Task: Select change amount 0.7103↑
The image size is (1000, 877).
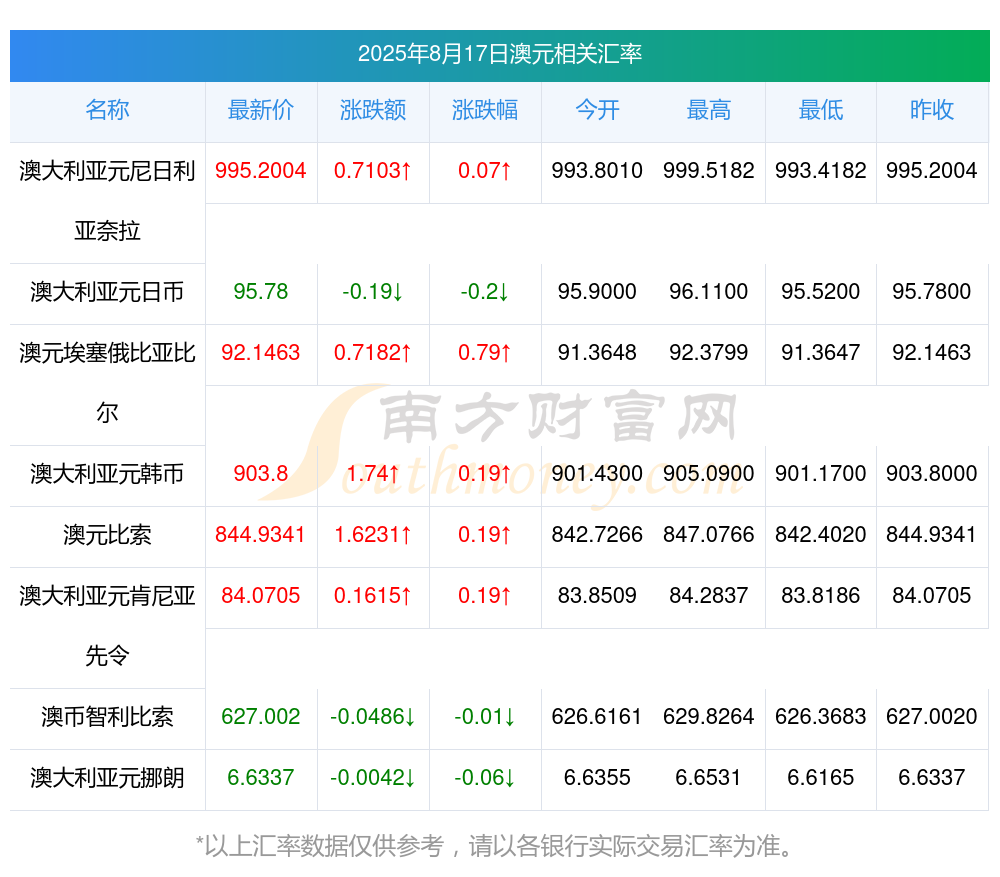Action: (373, 171)
